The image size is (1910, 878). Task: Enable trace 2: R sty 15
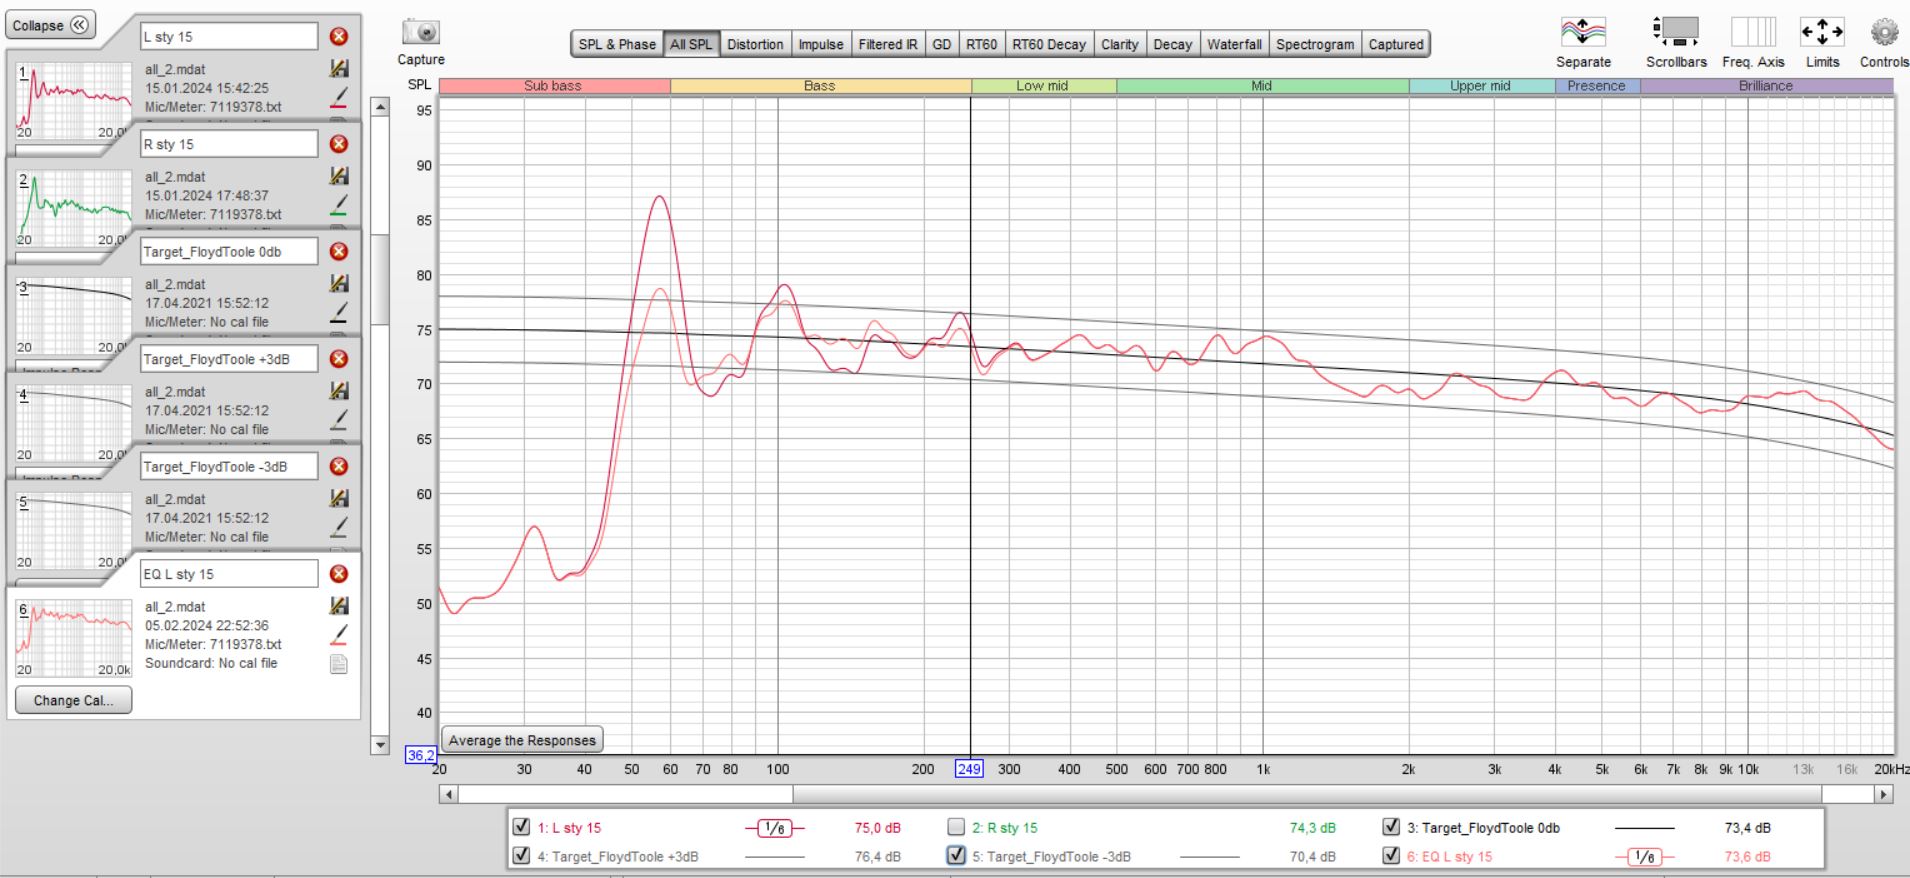coord(956,827)
